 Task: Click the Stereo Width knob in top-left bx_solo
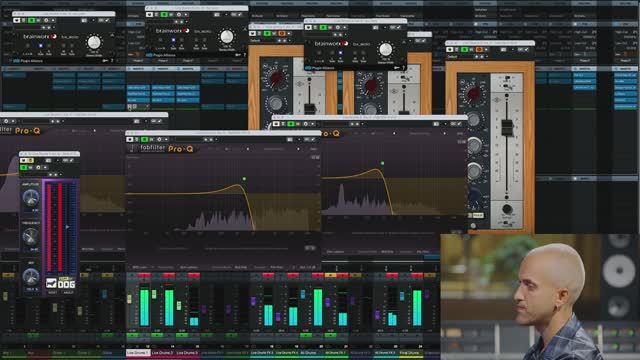coord(94,42)
